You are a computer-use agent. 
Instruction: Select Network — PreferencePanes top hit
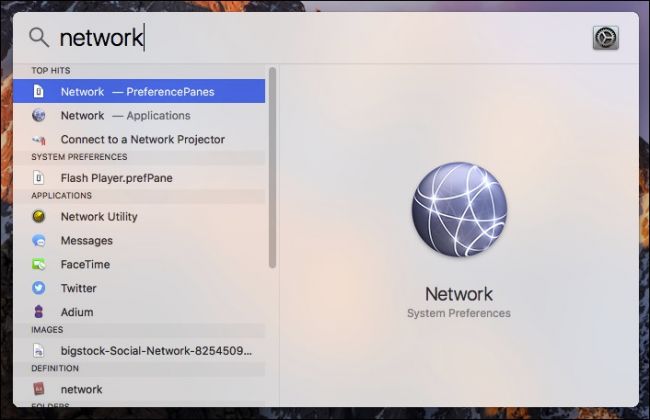(139, 91)
